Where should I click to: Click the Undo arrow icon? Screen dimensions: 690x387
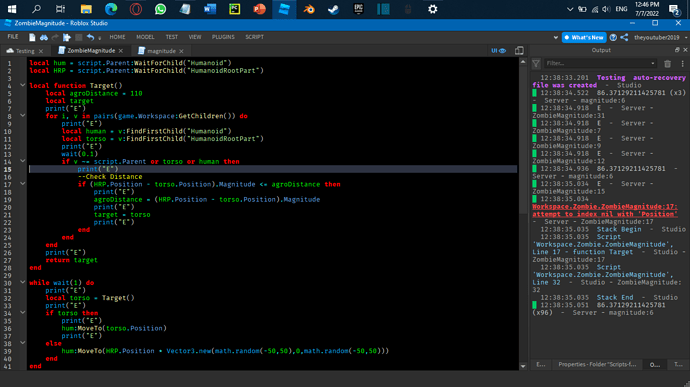(x=90, y=37)
